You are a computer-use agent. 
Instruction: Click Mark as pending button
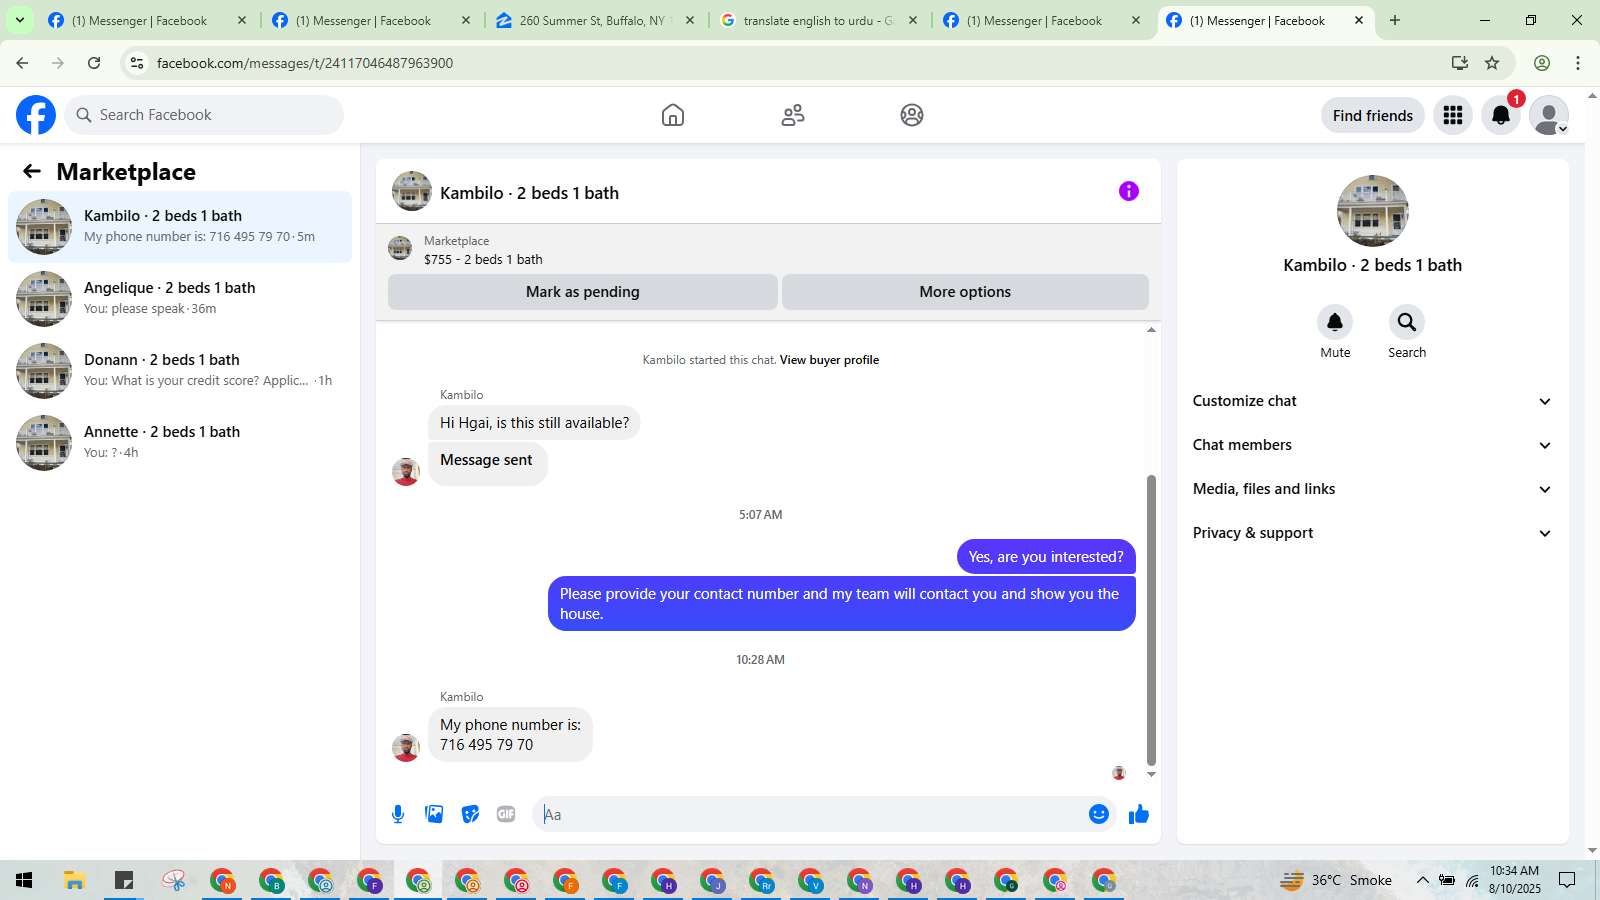pos(583,292)
